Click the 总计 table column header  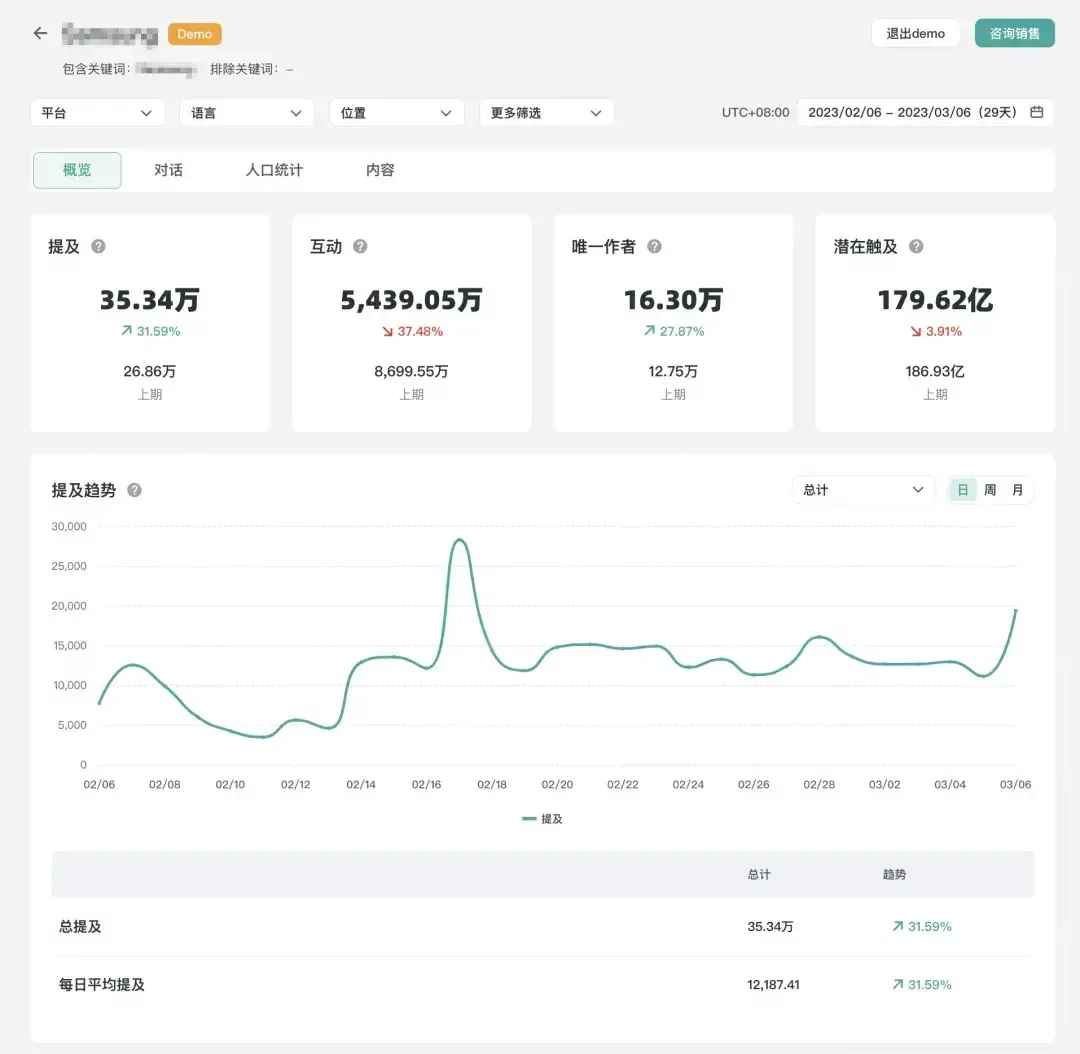coord(759,874)
